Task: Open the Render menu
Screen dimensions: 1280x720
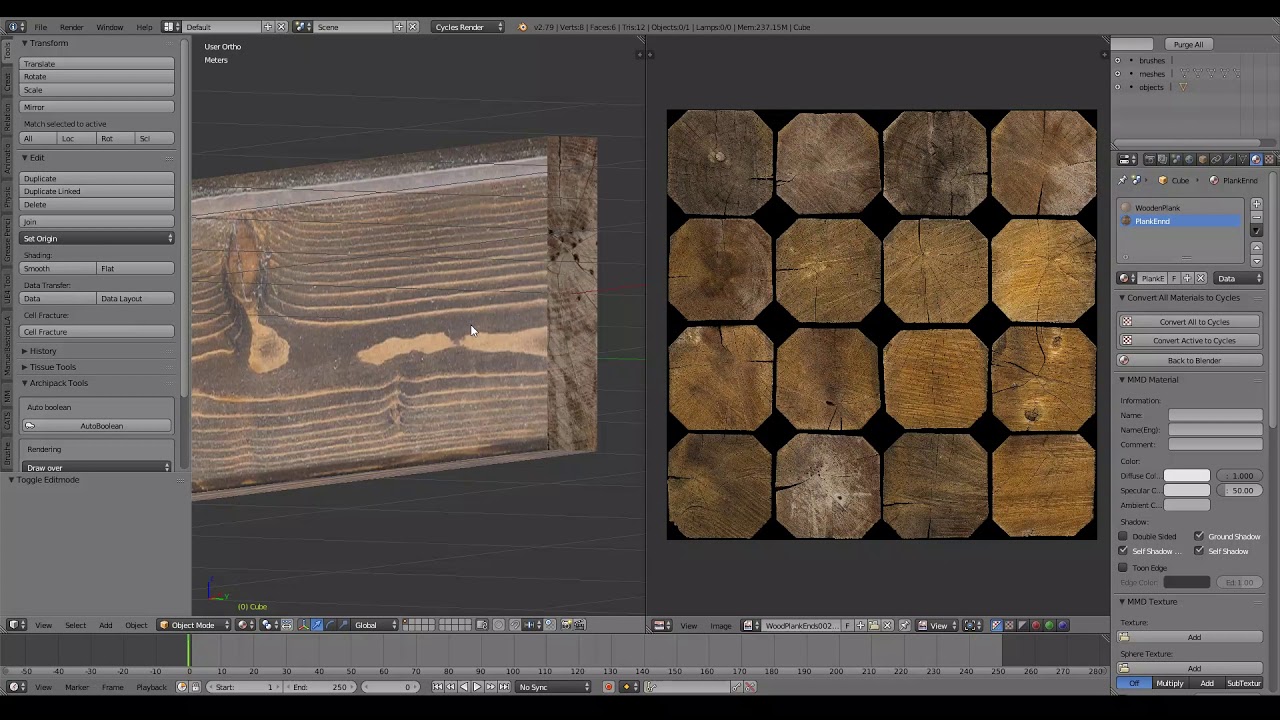Action: tap(71, 27)
